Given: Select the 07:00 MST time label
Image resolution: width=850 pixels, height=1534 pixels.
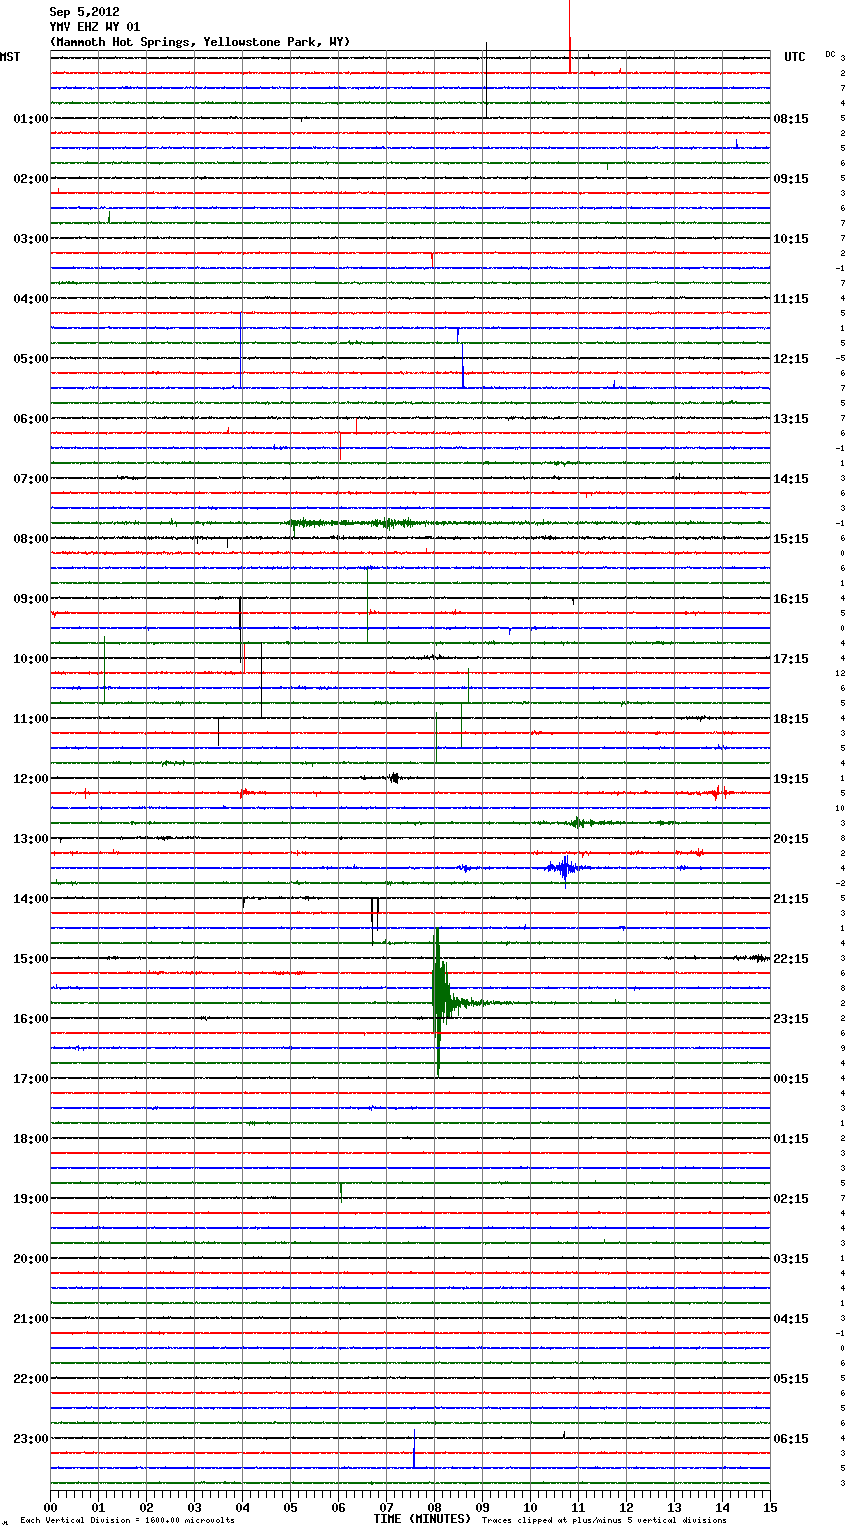Looking at the screenshot, I should 31,479.
